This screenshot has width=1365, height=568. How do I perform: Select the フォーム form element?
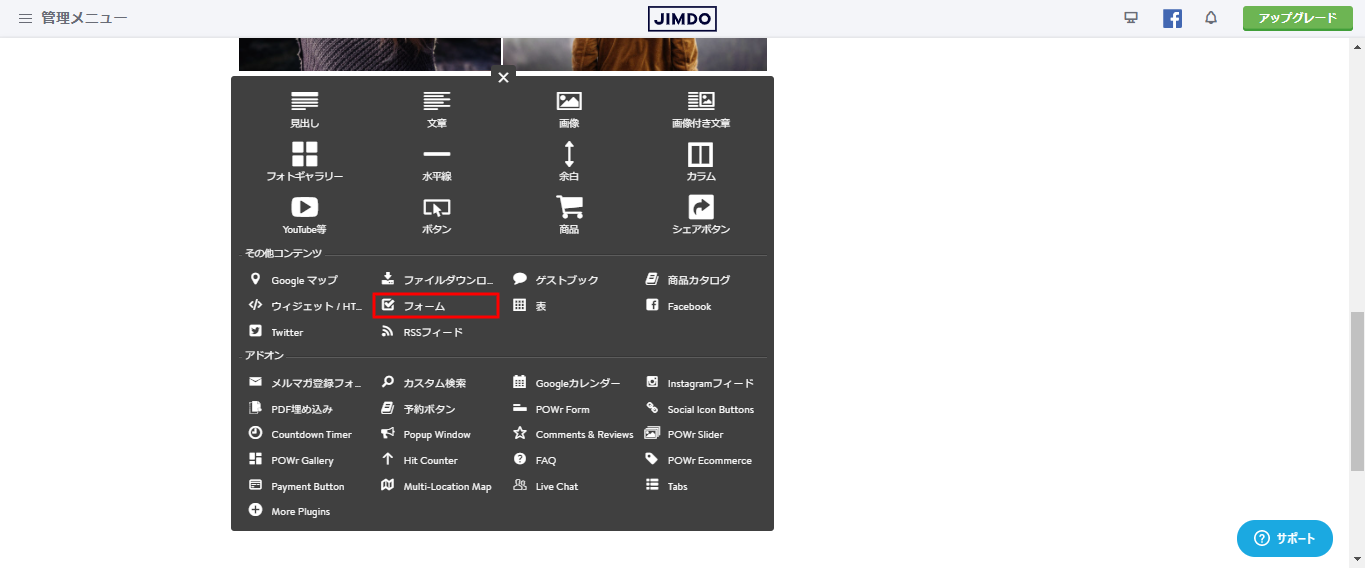(x=437, y=306)
